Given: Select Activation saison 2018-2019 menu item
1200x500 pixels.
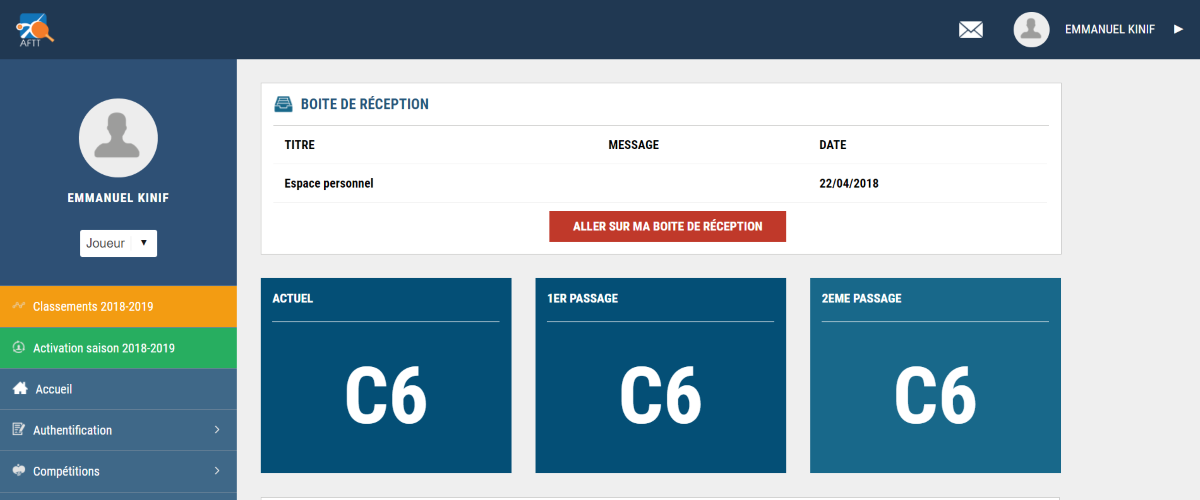Looking at the screenshot, I should coord(104,348).
